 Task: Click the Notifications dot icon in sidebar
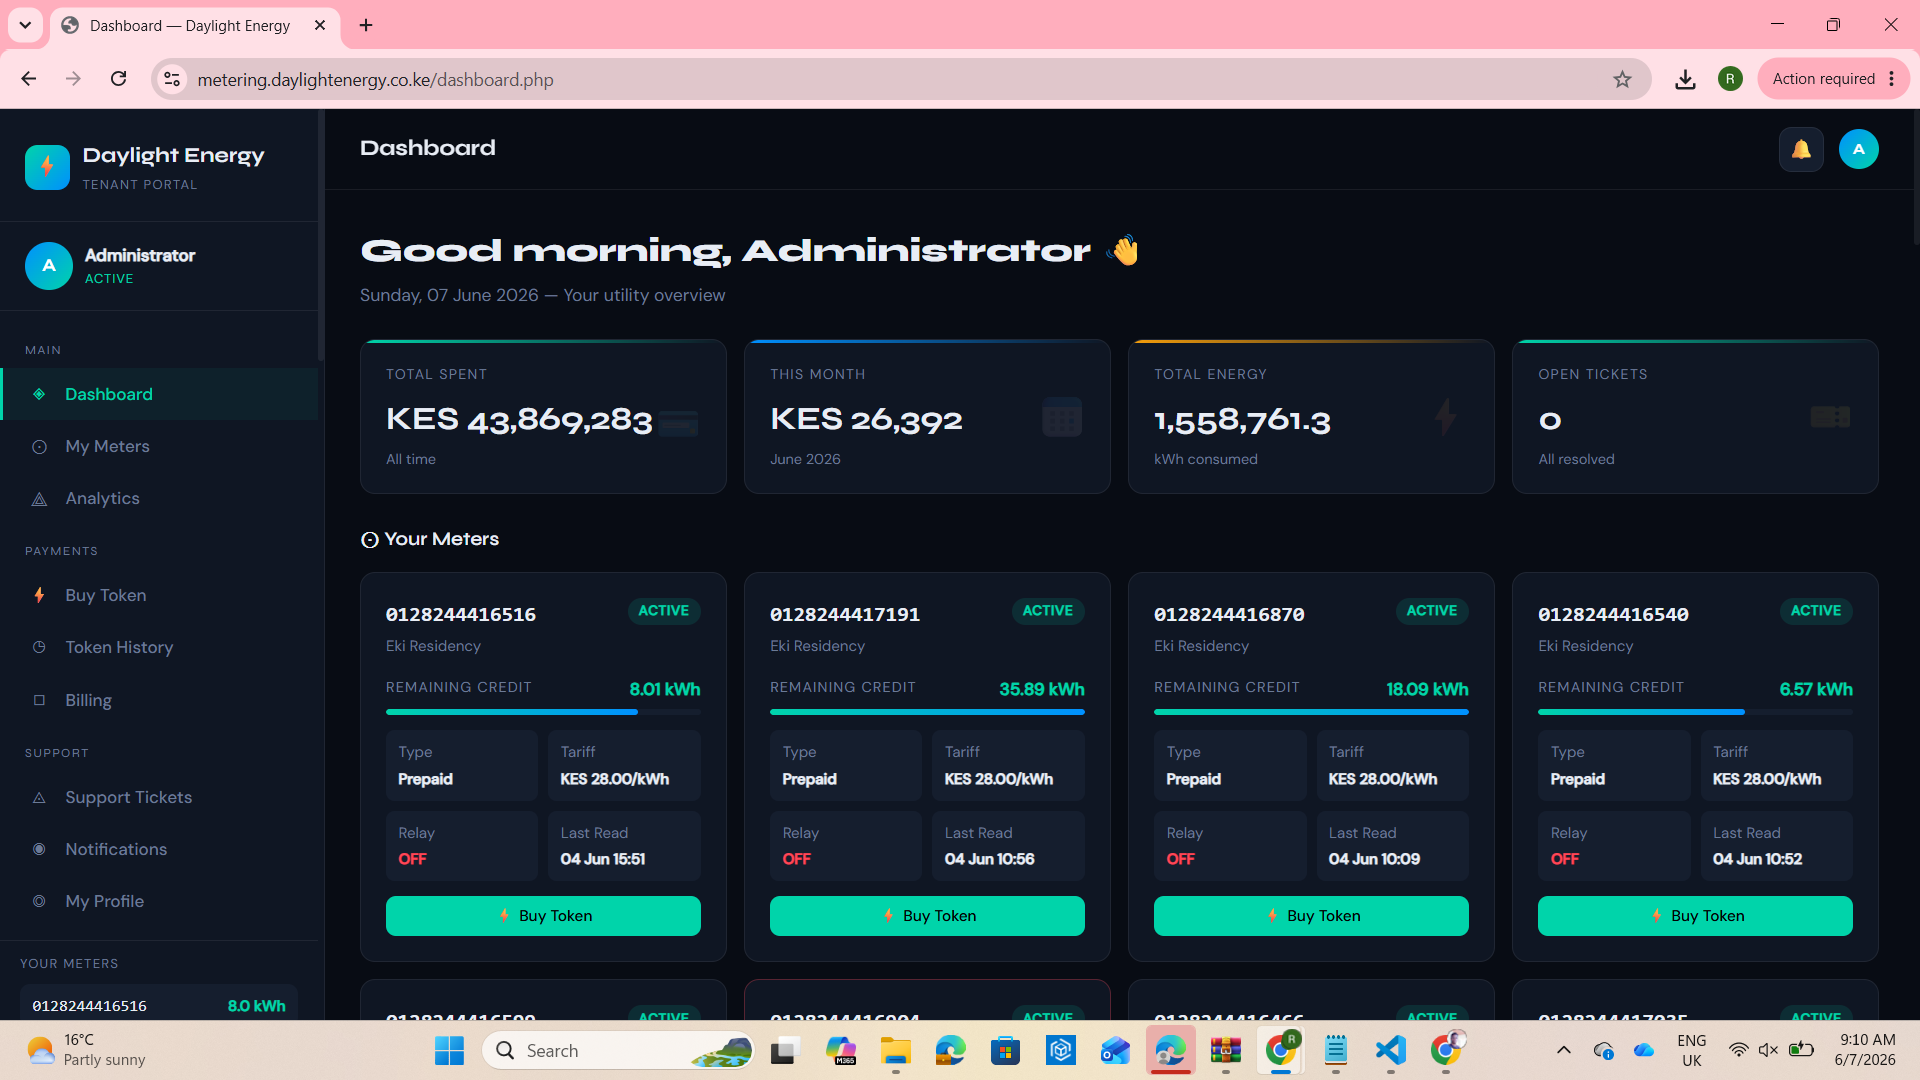[39, 849]
